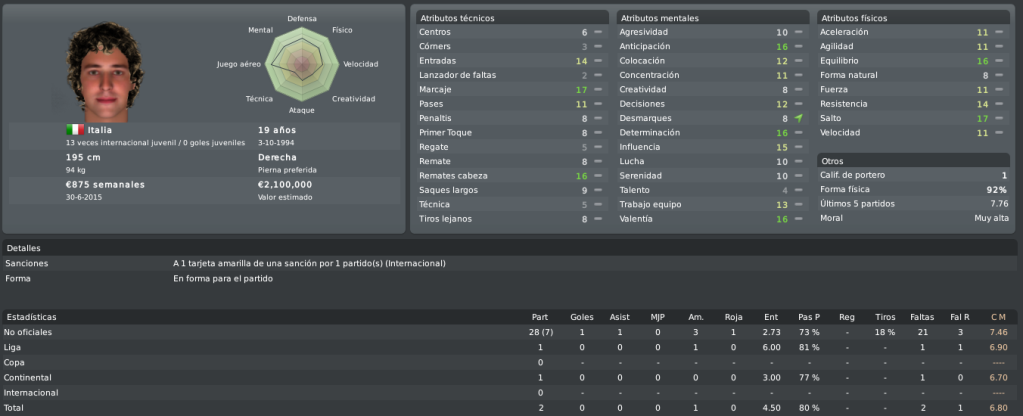Click the attribute radar polygon chart
1023x416 pixels.
click(x=301, y=64)
